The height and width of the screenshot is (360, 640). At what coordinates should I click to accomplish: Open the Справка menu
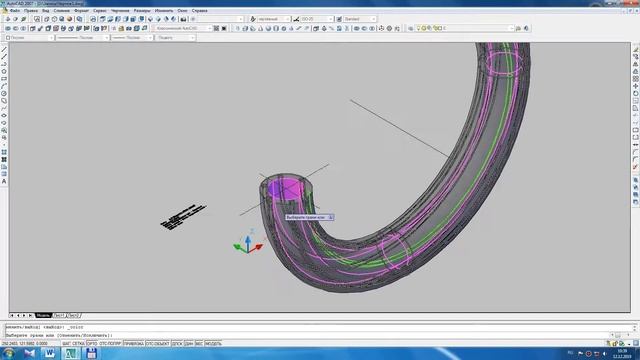click(200, 11)
